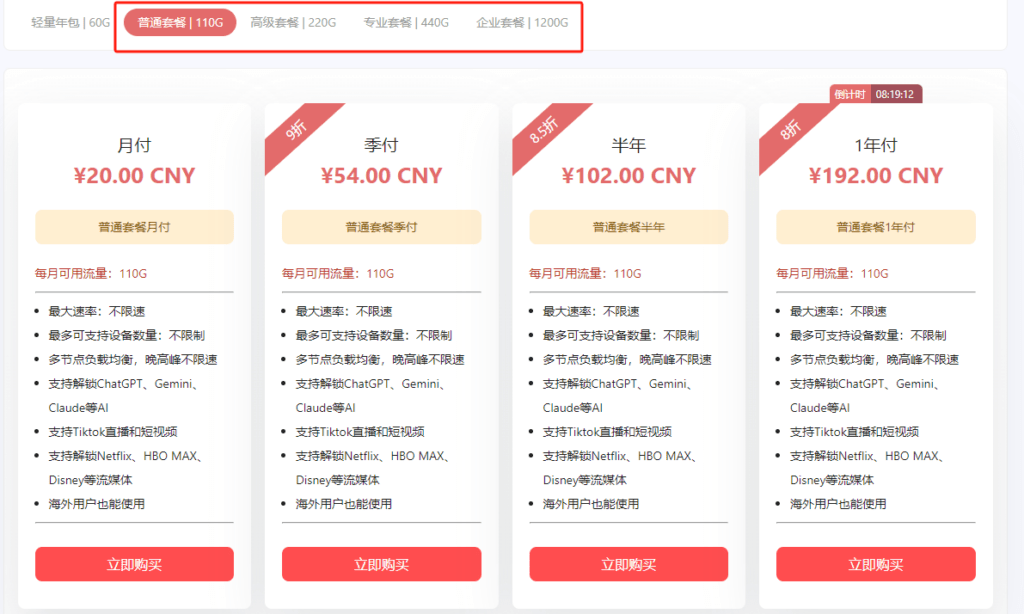
Task: Select the 轻量年包 60G plan tab
Action: 71,23
